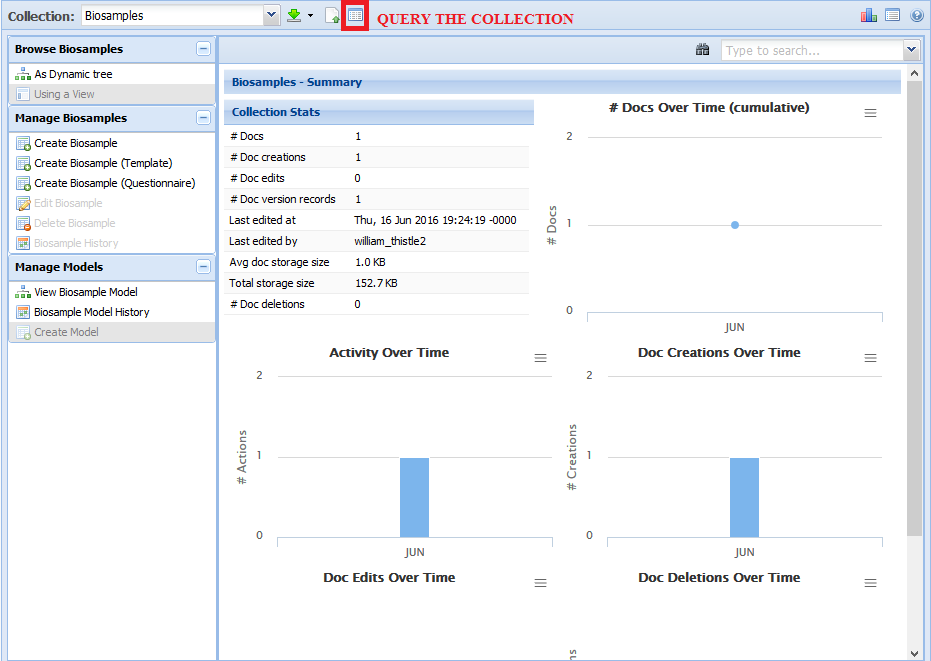Image resolution: width=931 pixels, height=661 pixels.
Task: Open the bar chart statistics icon
Action: tap(868, 15)
